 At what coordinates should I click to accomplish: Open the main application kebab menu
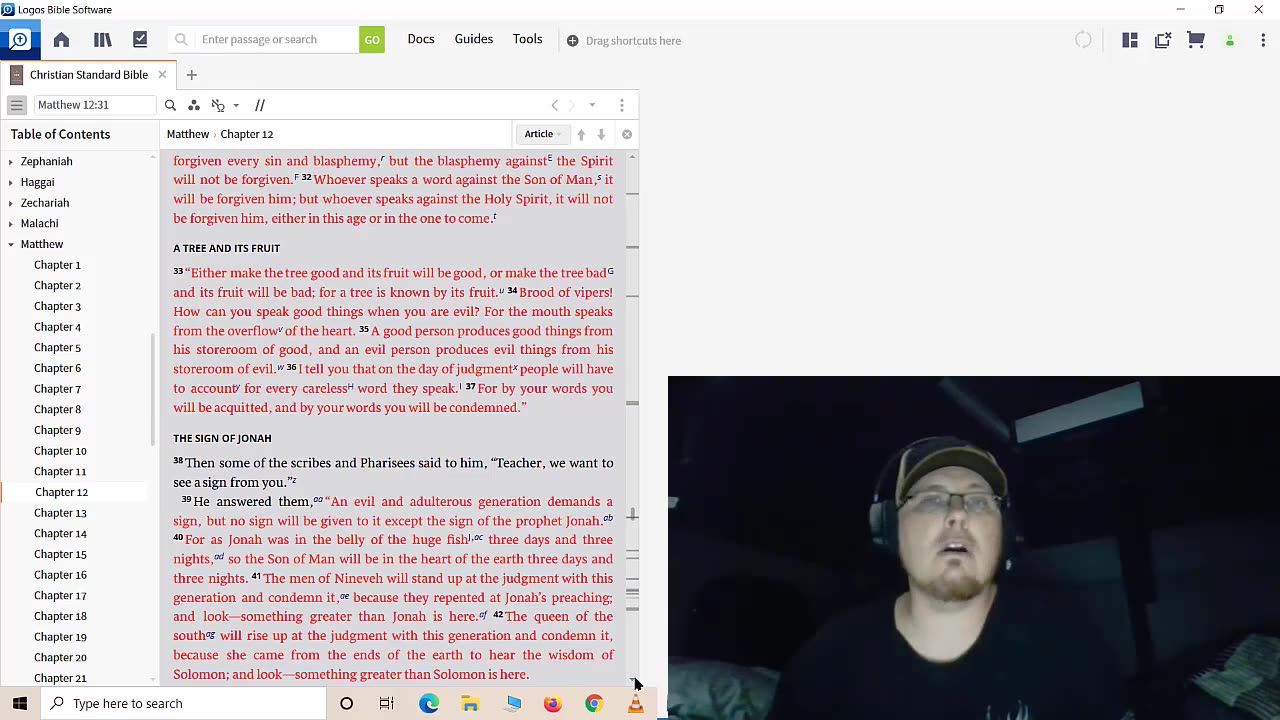point(1263,40)
